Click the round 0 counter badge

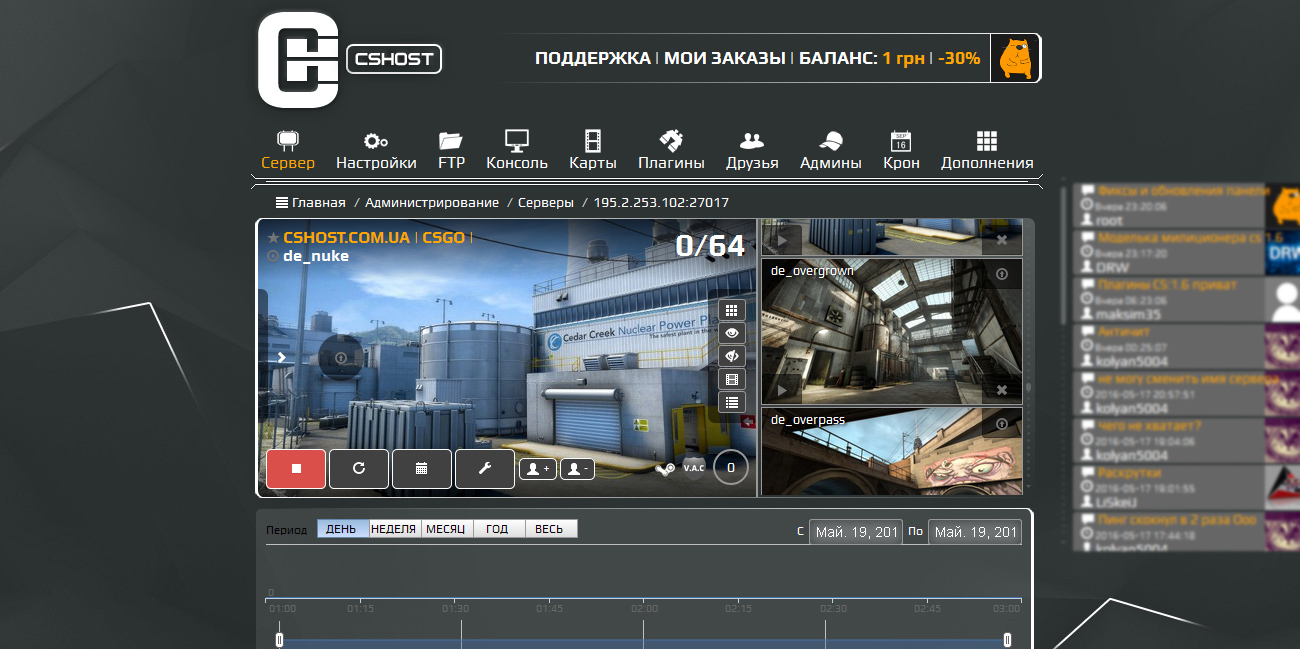[731, 467]
